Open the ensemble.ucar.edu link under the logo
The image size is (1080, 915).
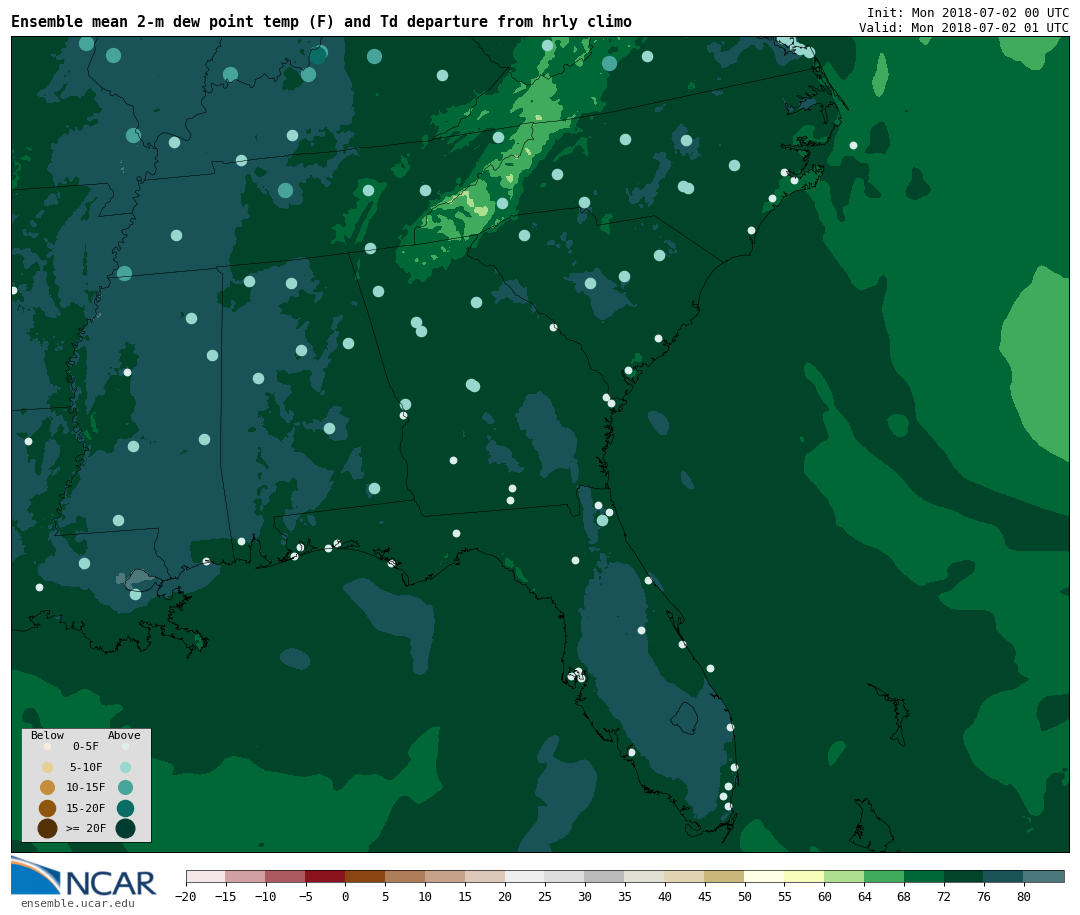pos(77,903)
